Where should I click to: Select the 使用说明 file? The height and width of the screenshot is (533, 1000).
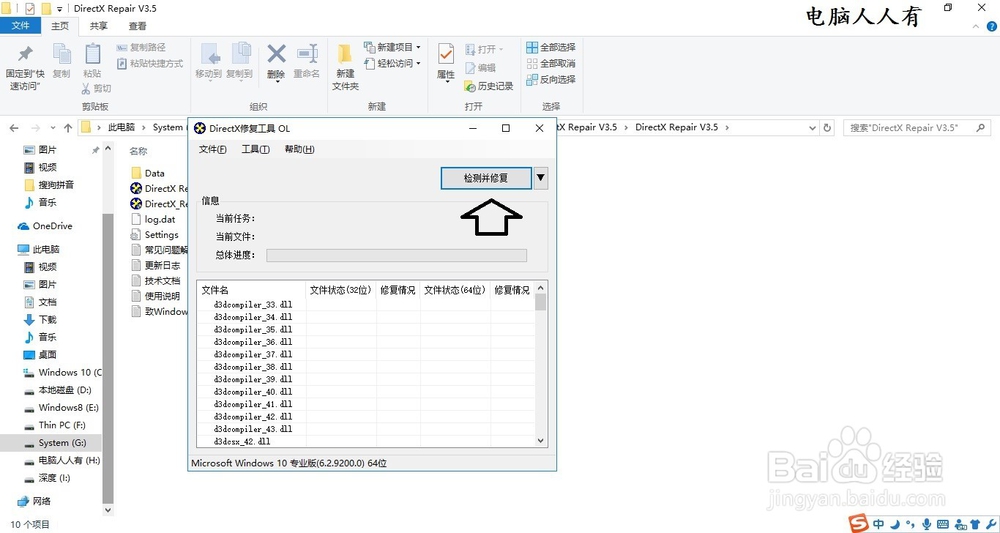[x=155, y=296]
